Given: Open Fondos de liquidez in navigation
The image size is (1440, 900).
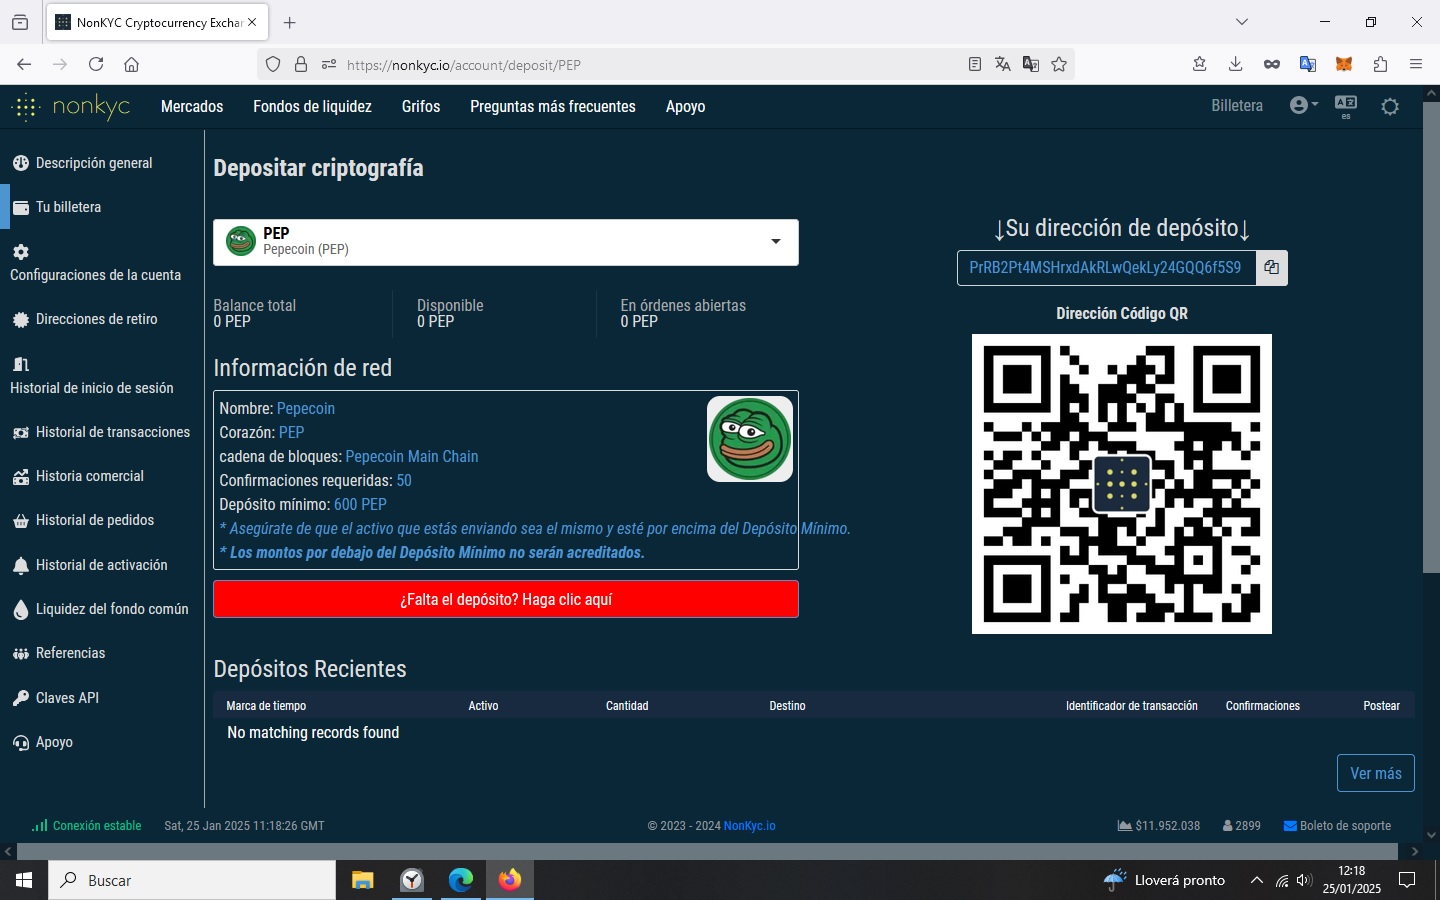Looking at the screenshot, I should [312, 106].
